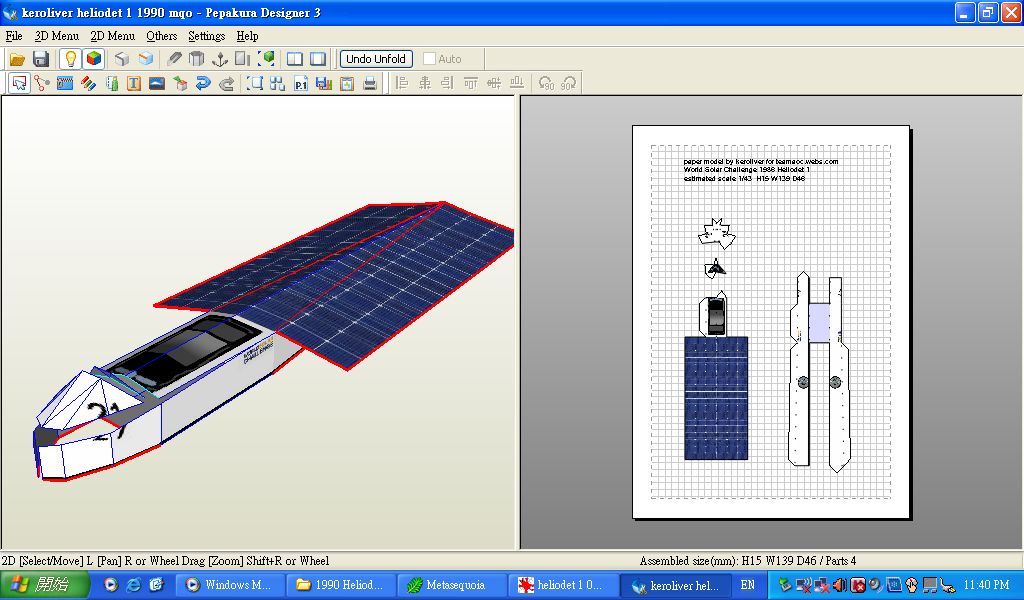
Task: Click the Save floppy disk icon
Action: click(x=41, y=59)
